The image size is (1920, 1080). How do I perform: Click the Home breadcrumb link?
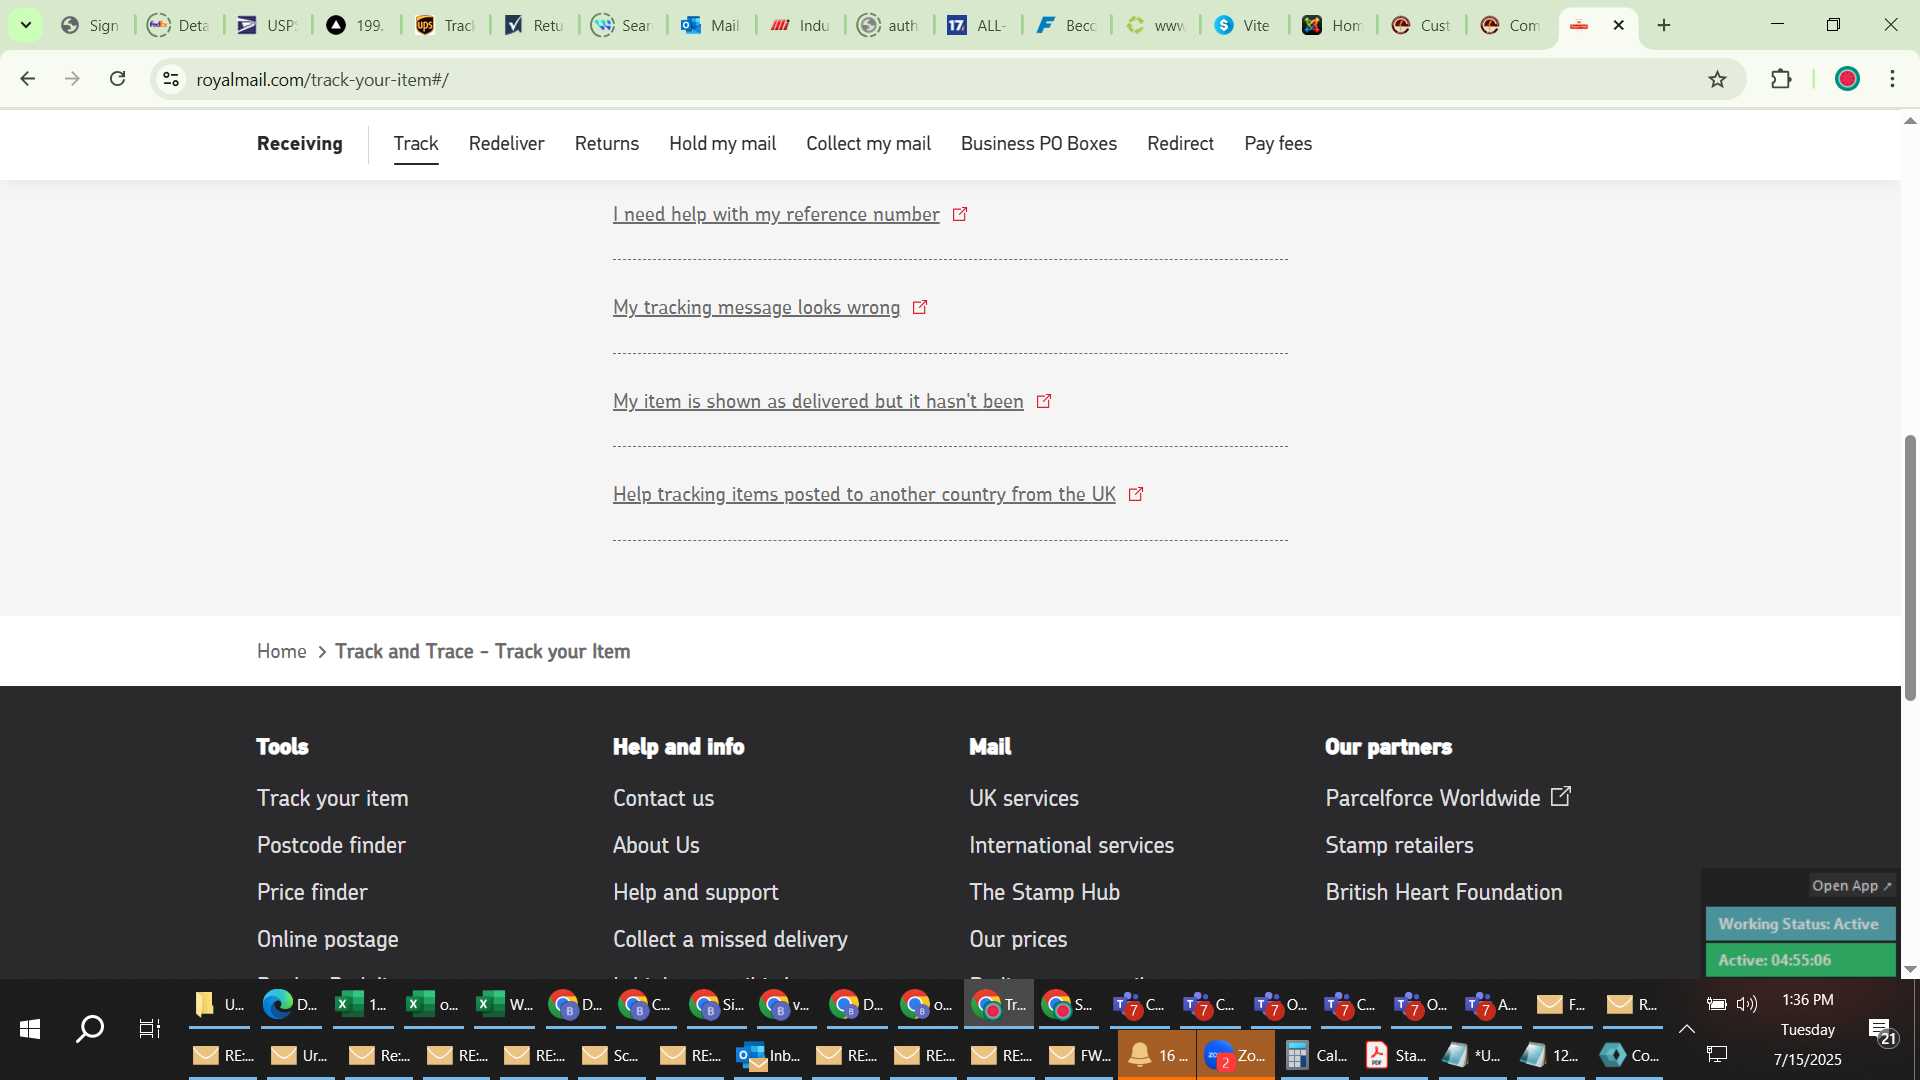tap(281, 651)
